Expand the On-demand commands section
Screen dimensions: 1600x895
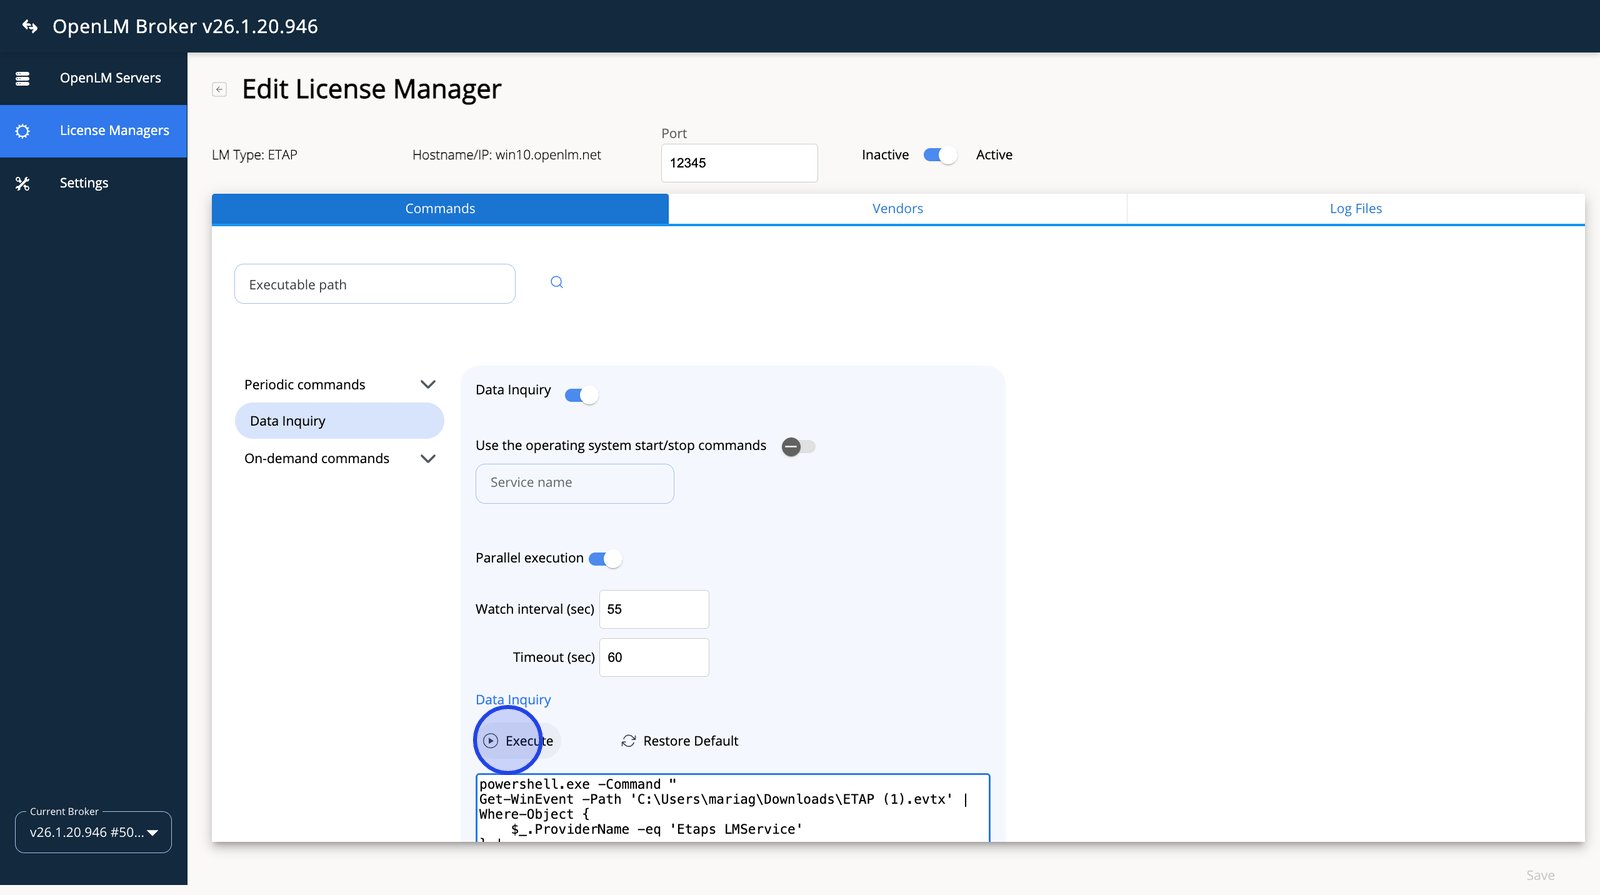click(428, 459)
